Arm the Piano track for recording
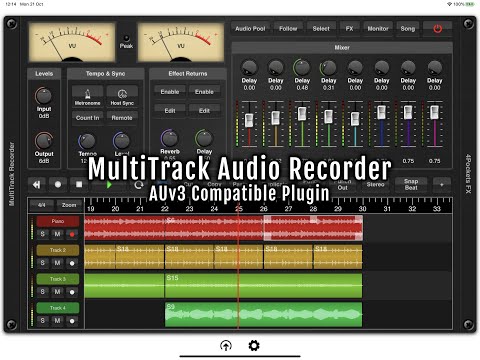Viewport: 480px width, 360px height. tap(72, 234)
